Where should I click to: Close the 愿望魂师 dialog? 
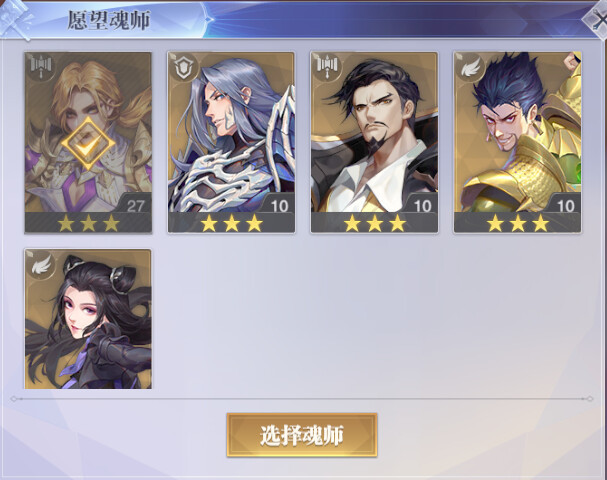[x=597, y=18]
